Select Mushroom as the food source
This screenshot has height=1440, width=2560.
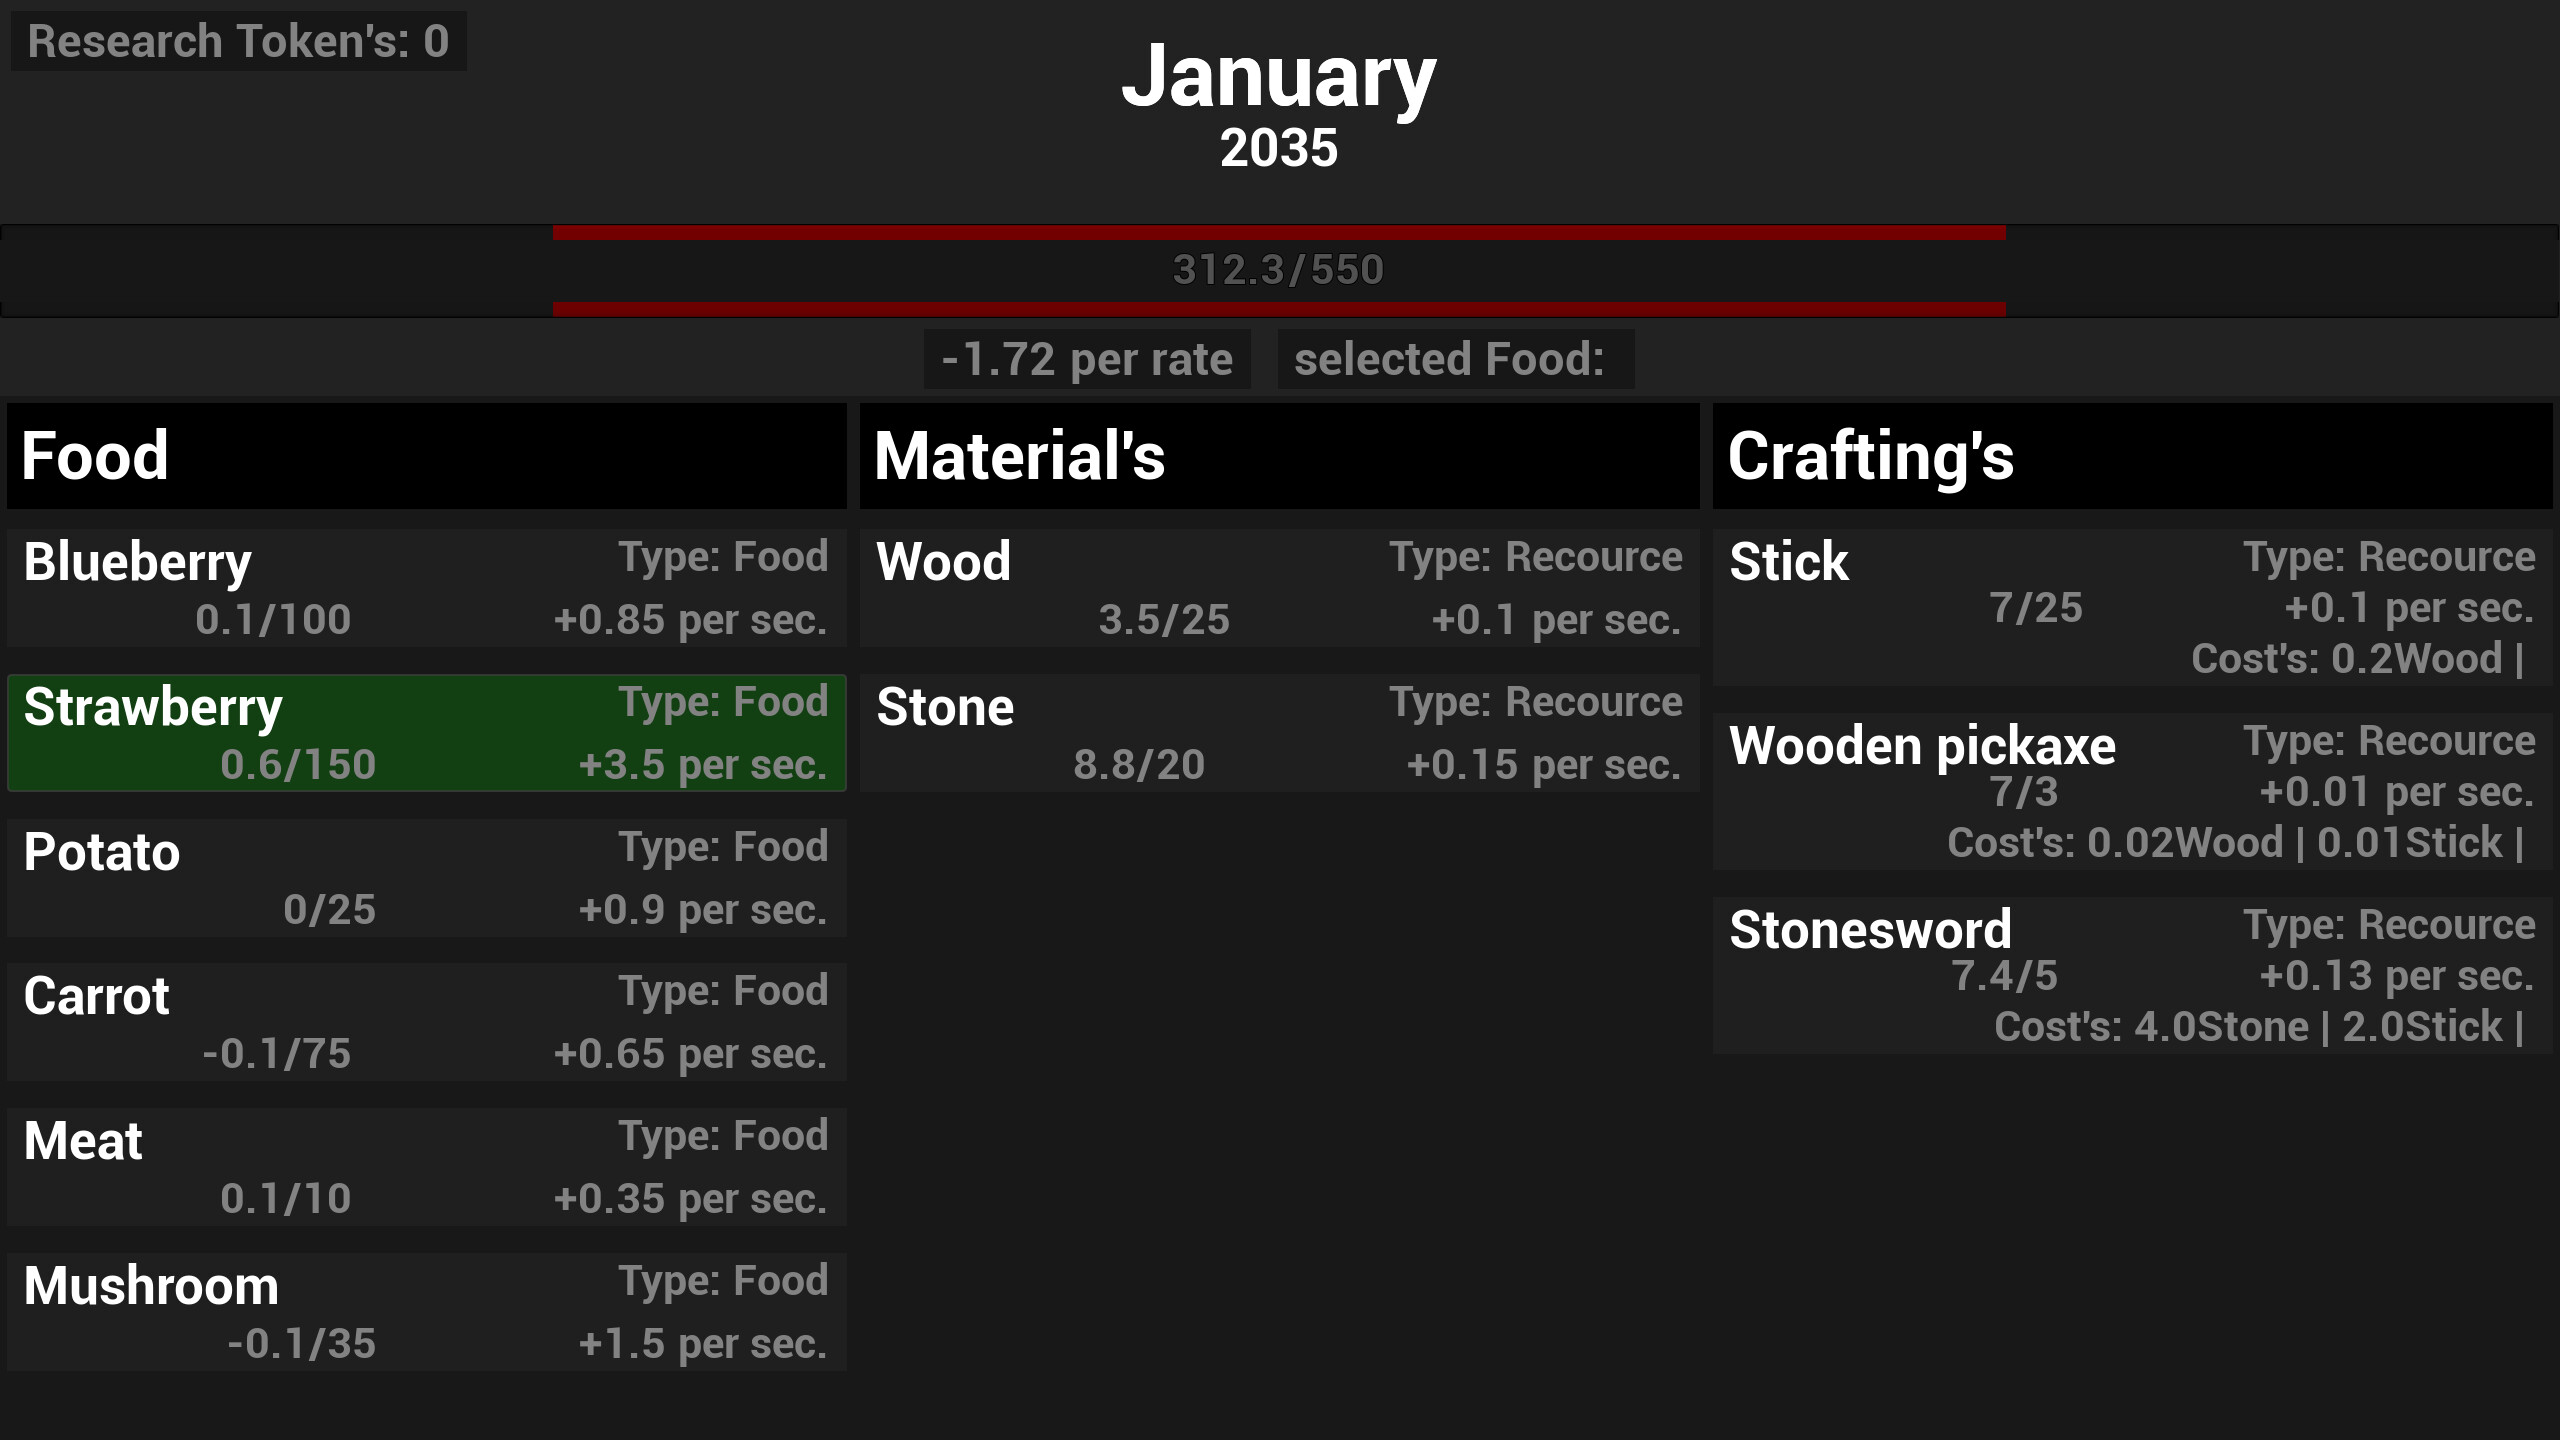click(425, 1310)
